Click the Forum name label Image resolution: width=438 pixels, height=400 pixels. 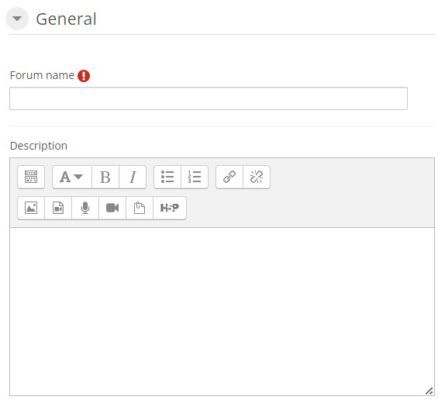coord(42,75)
